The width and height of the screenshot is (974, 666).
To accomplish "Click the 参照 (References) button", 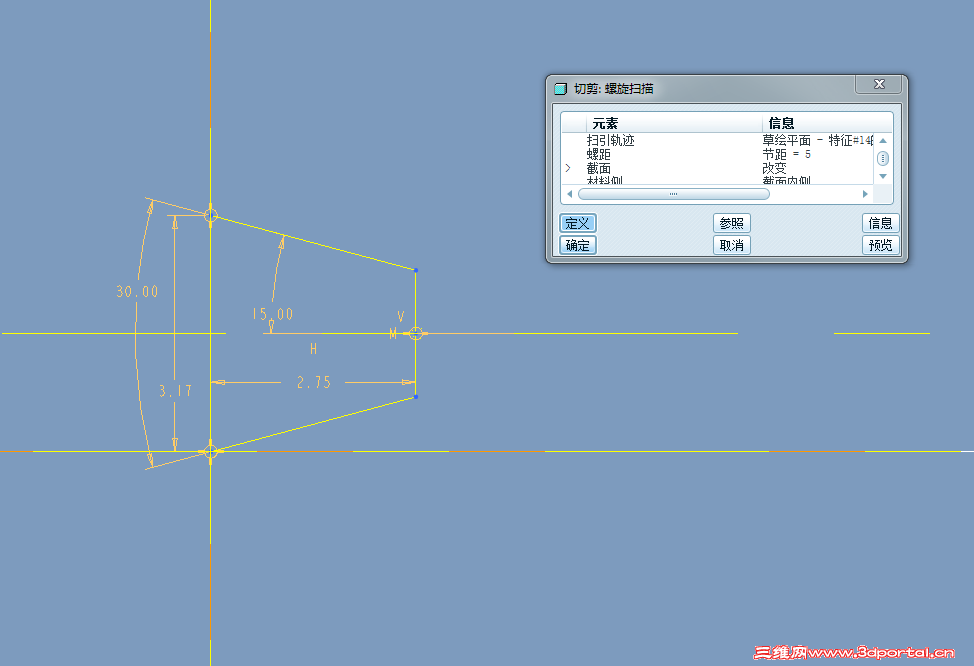I will pos(731,223).
